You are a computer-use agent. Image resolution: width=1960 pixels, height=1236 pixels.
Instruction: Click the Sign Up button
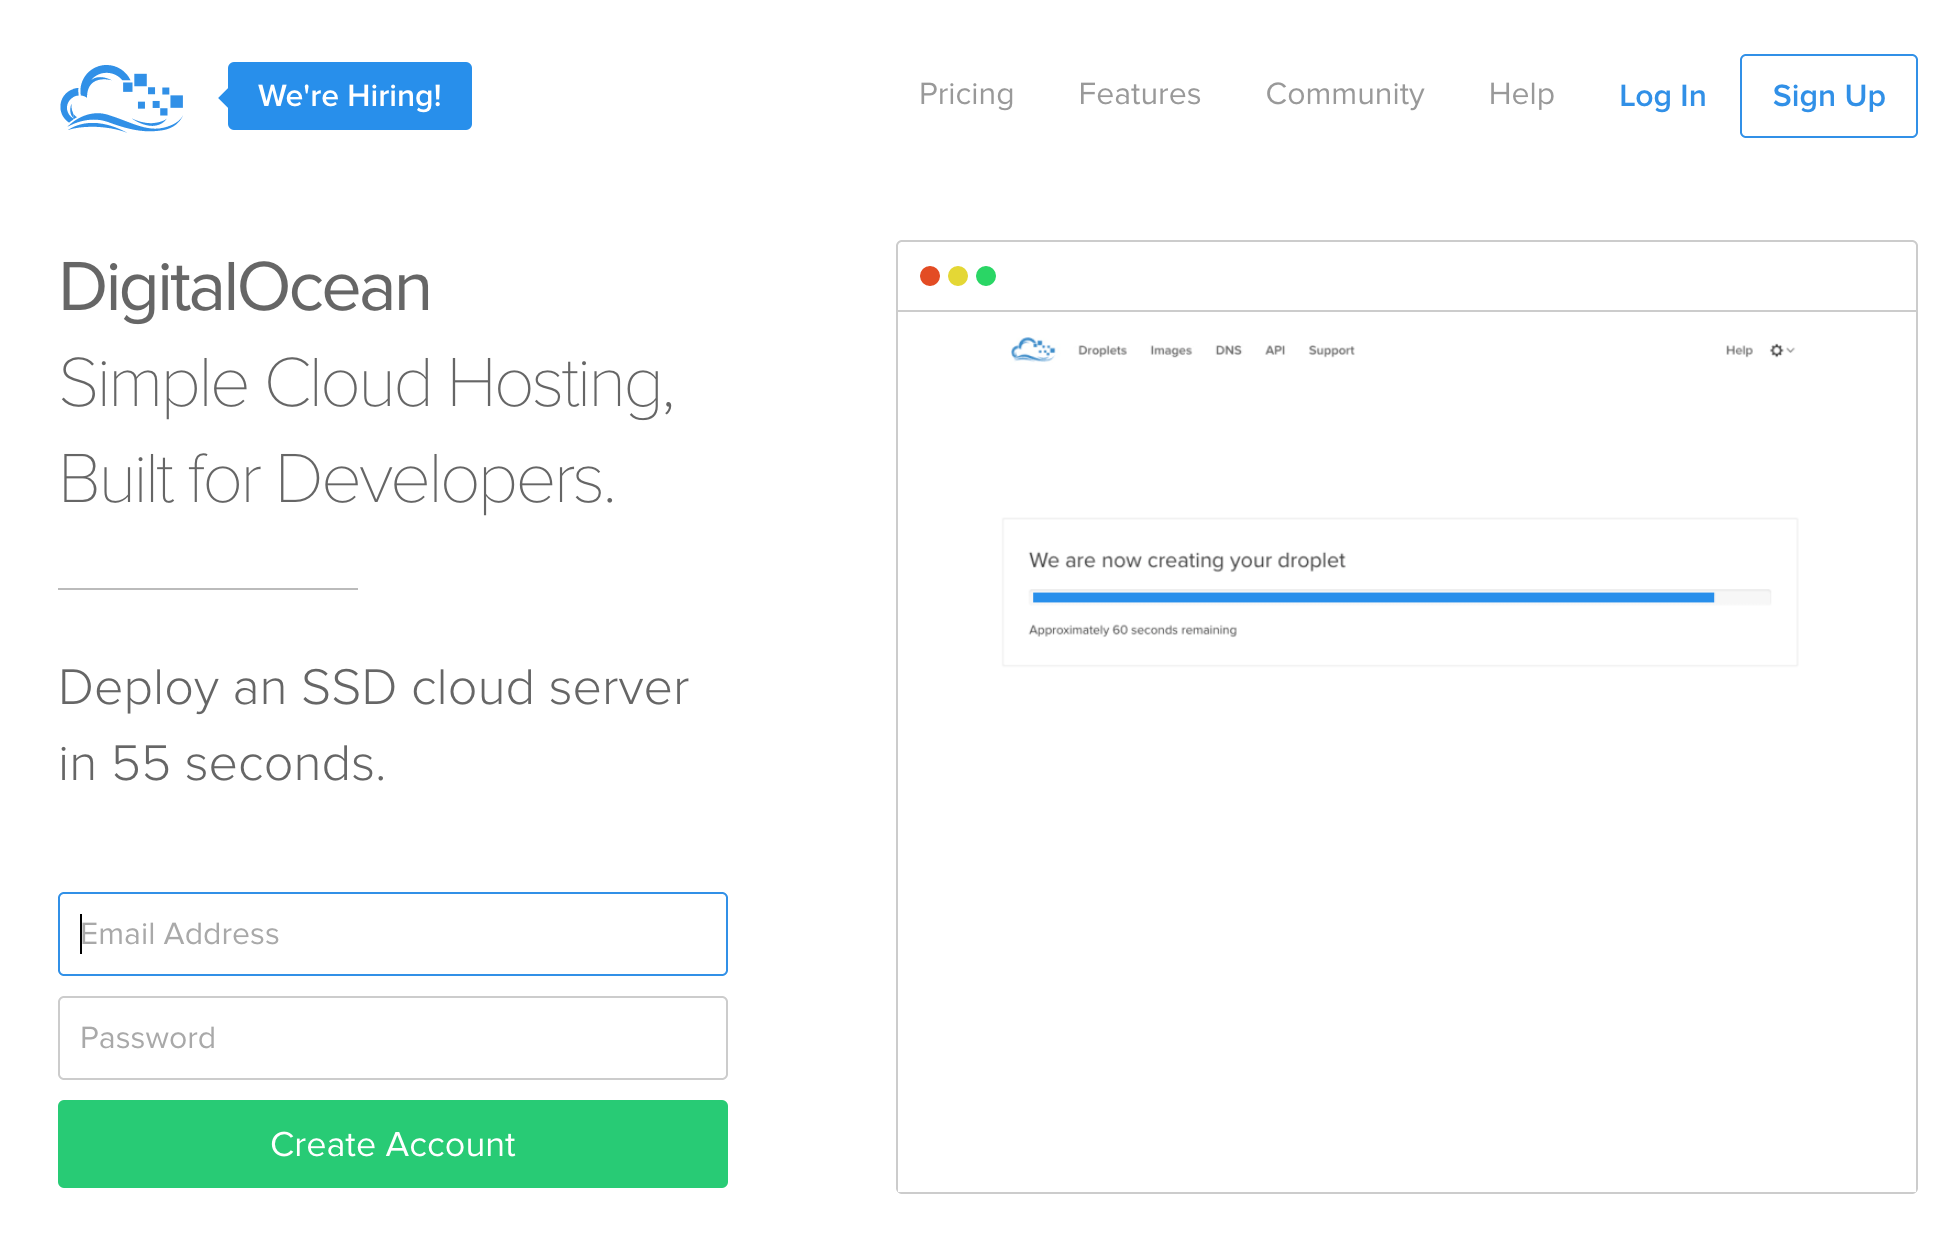1828,96
